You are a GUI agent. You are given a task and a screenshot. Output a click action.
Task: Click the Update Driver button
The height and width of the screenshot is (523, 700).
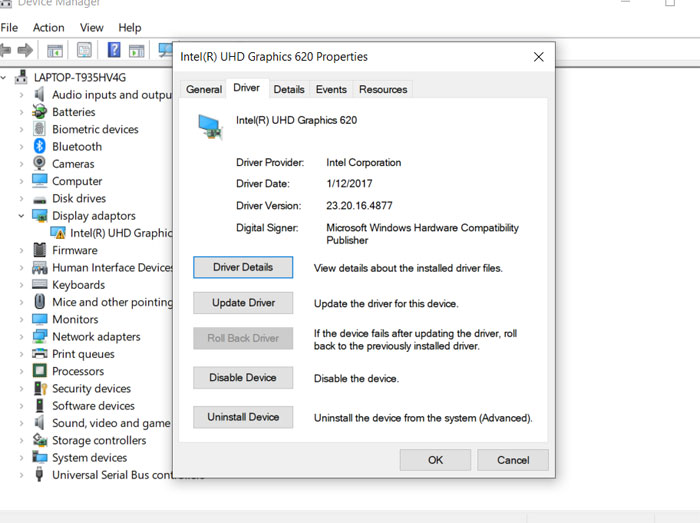pos(243,303)
